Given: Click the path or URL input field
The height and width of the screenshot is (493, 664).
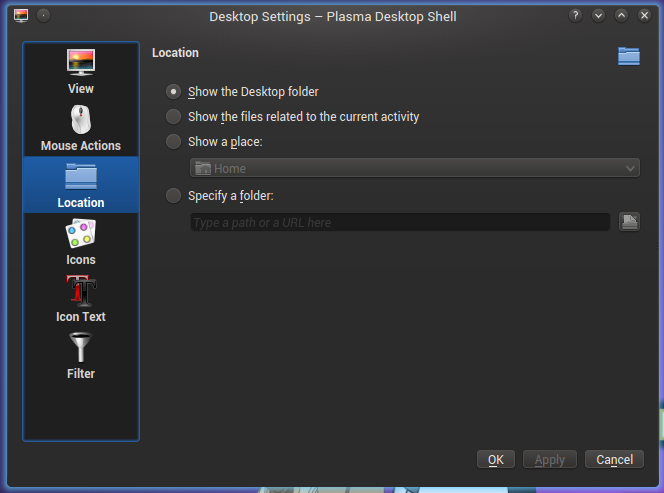Looking at the screenshot, I should point(400,222).
